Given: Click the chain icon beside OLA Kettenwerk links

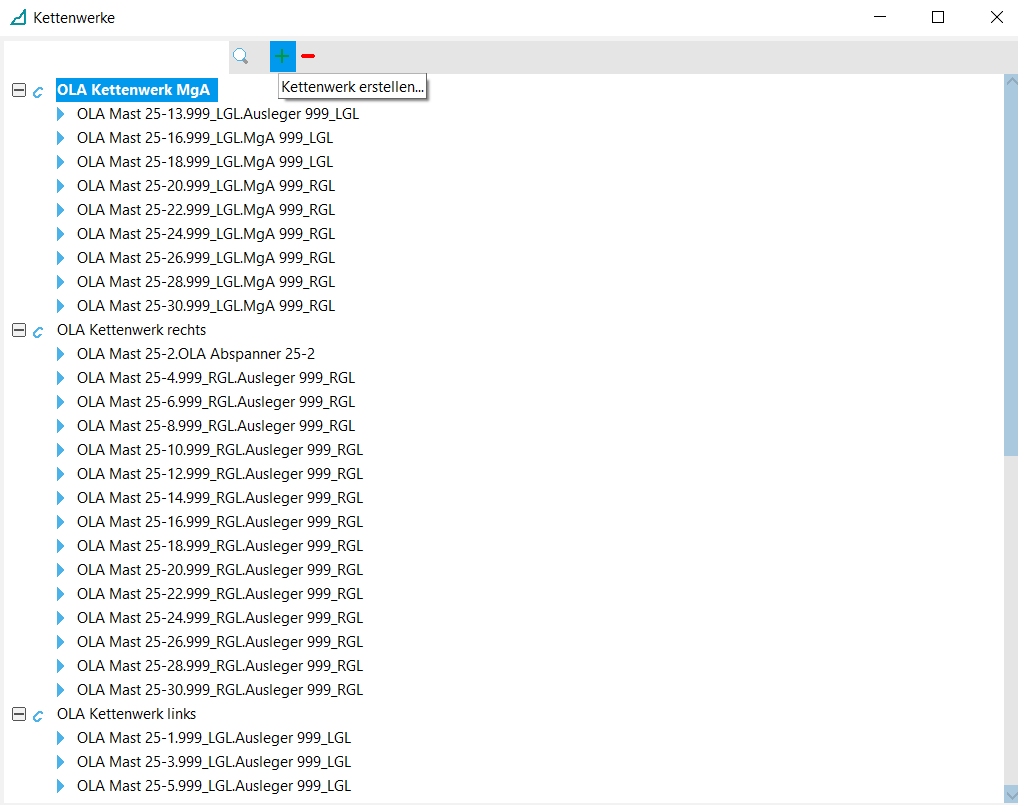Looking at the screenshot, I should (39, 715).
